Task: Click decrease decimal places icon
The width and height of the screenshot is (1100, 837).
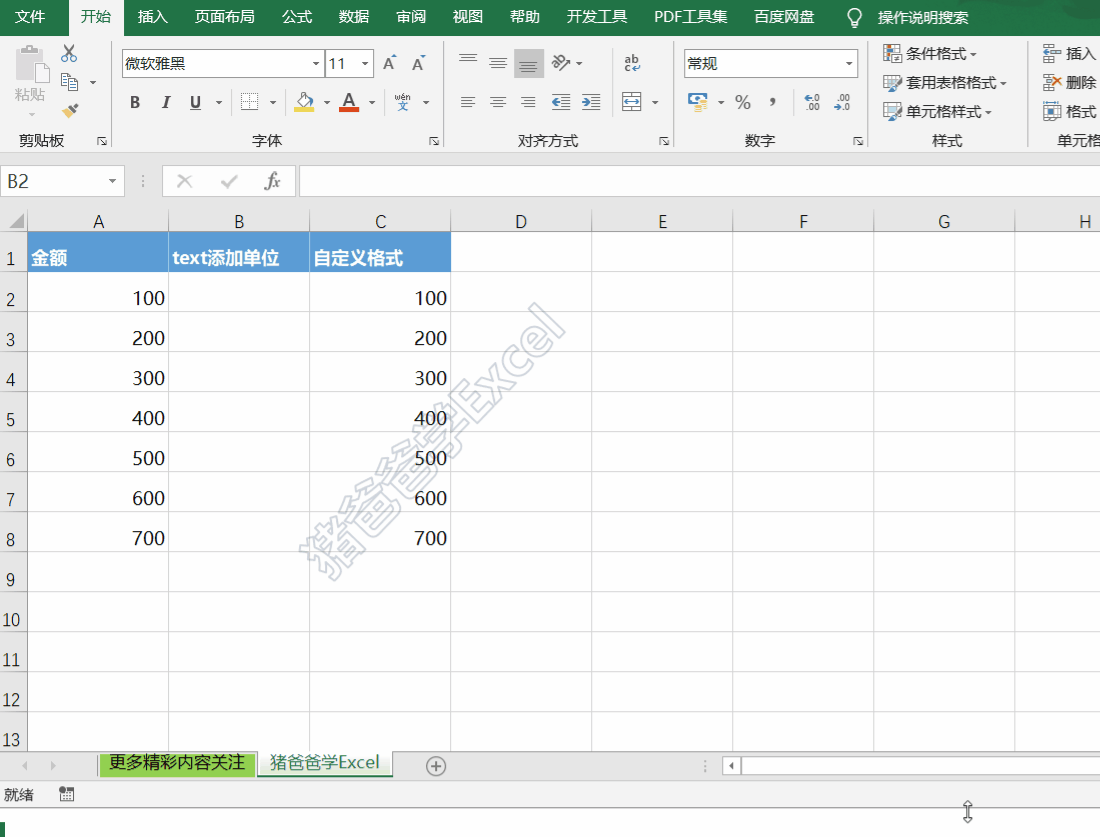Action: coord(842,102)
